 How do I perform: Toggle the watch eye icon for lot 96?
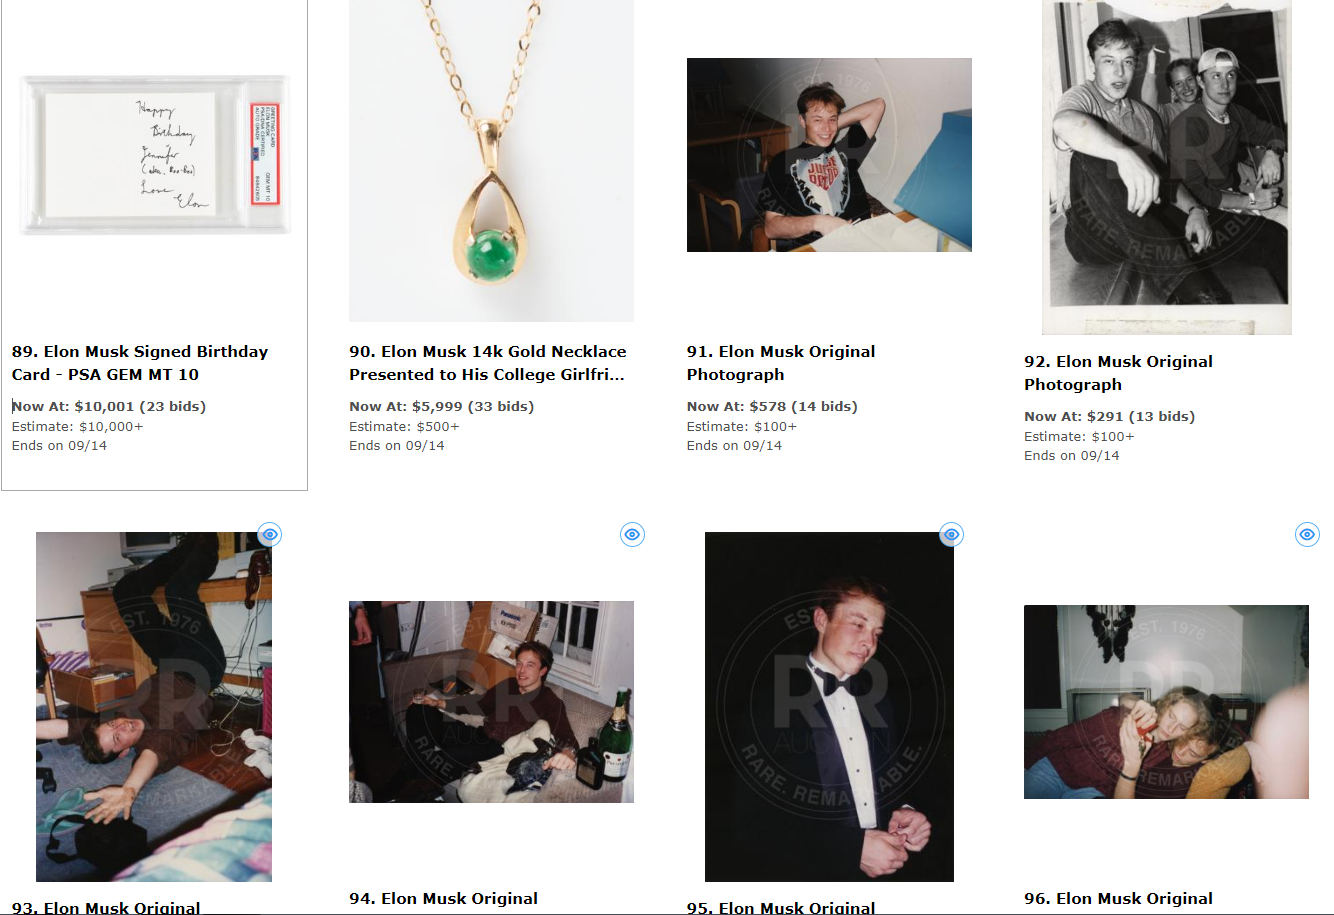click(x=1307, y=534)
